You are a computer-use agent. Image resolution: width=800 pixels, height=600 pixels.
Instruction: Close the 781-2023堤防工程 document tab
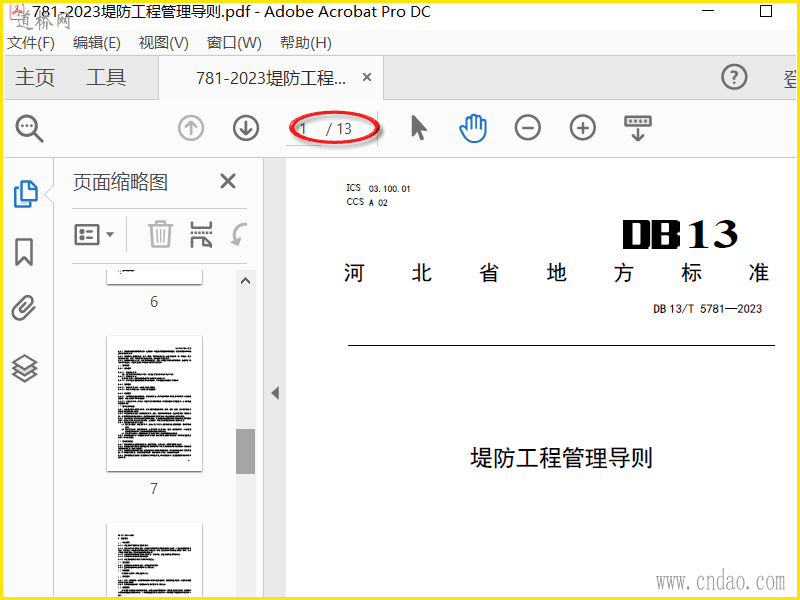[367, 78]
